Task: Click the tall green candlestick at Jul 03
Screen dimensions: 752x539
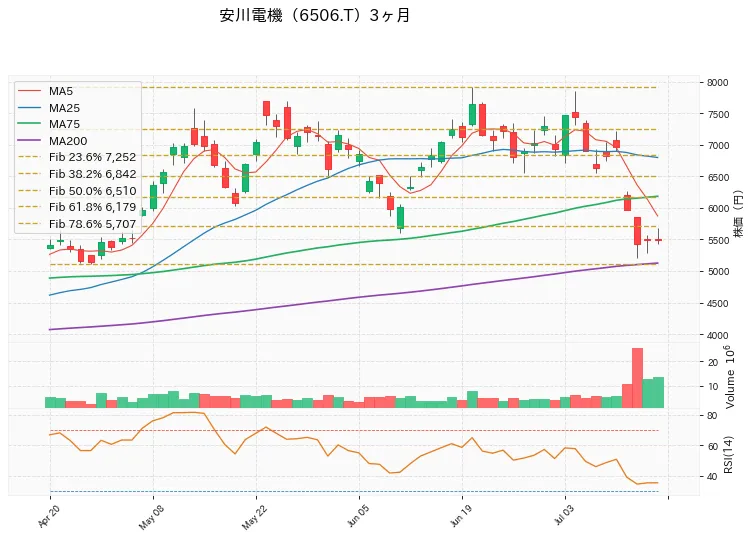Action: (x=565, y=135)
